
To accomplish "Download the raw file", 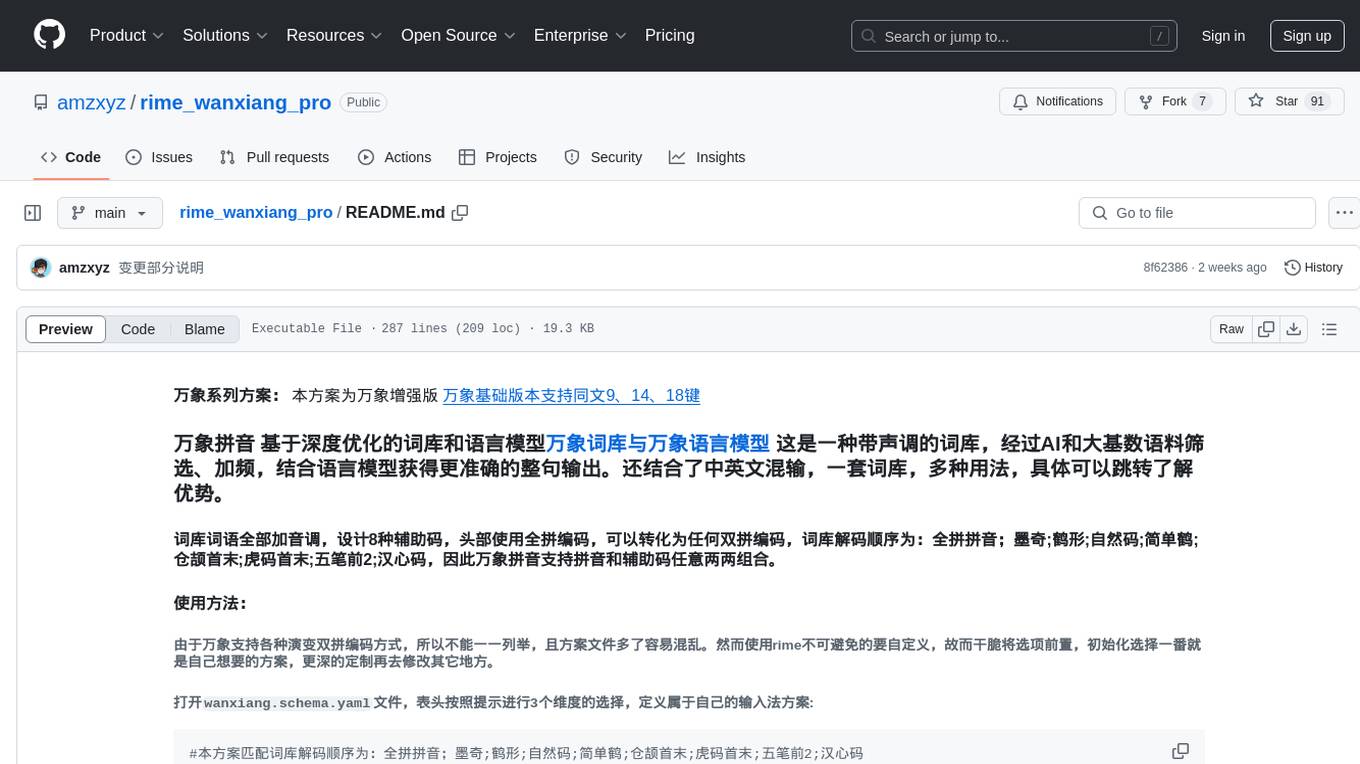I will tap(1294, 329).
